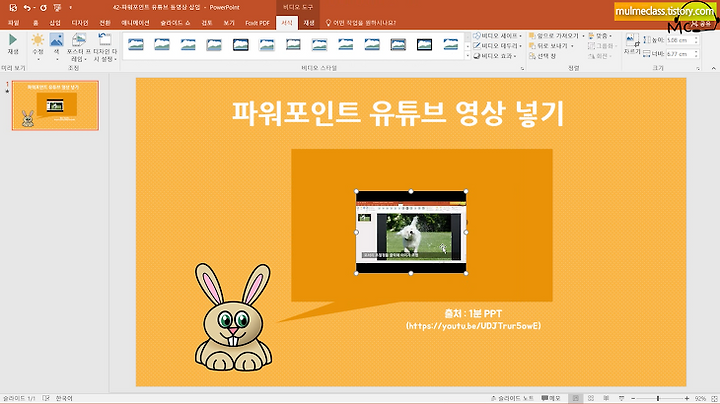
Task: Click the redo/repeat icon
Action: click(x=43, y=8)
